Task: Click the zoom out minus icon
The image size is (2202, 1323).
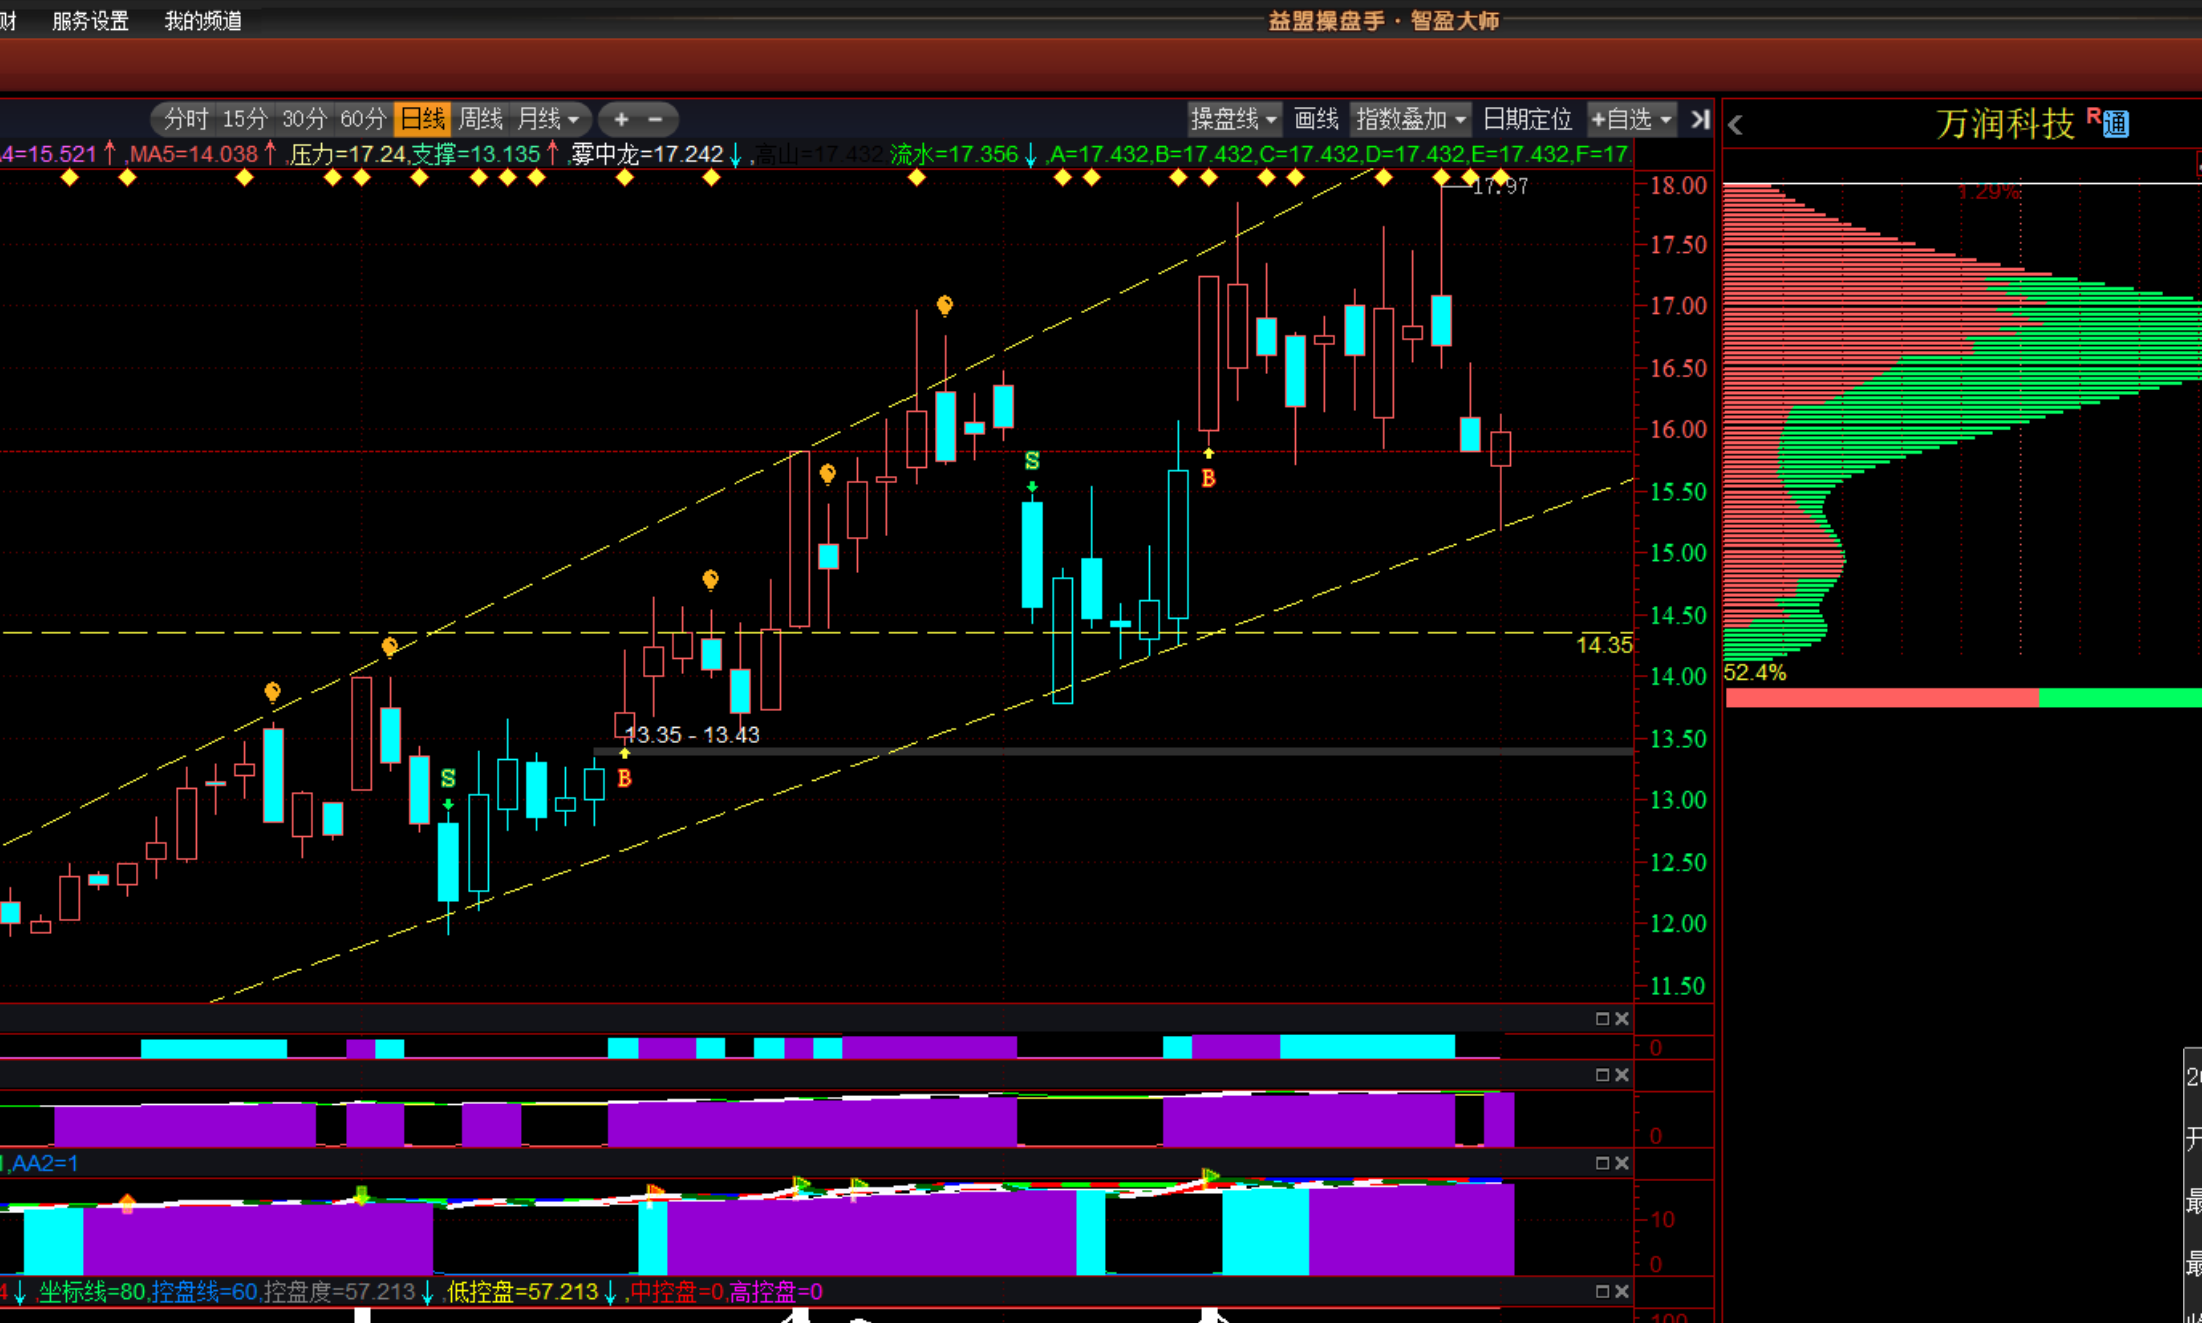Action: pos(656,120)
